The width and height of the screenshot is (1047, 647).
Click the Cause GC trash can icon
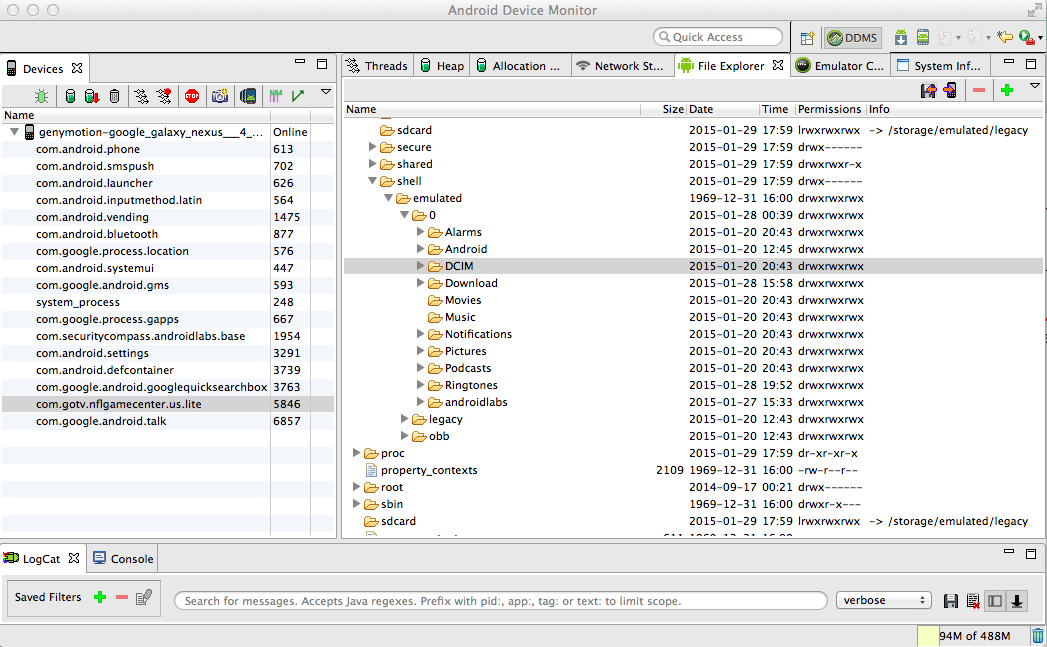[114, 96]
